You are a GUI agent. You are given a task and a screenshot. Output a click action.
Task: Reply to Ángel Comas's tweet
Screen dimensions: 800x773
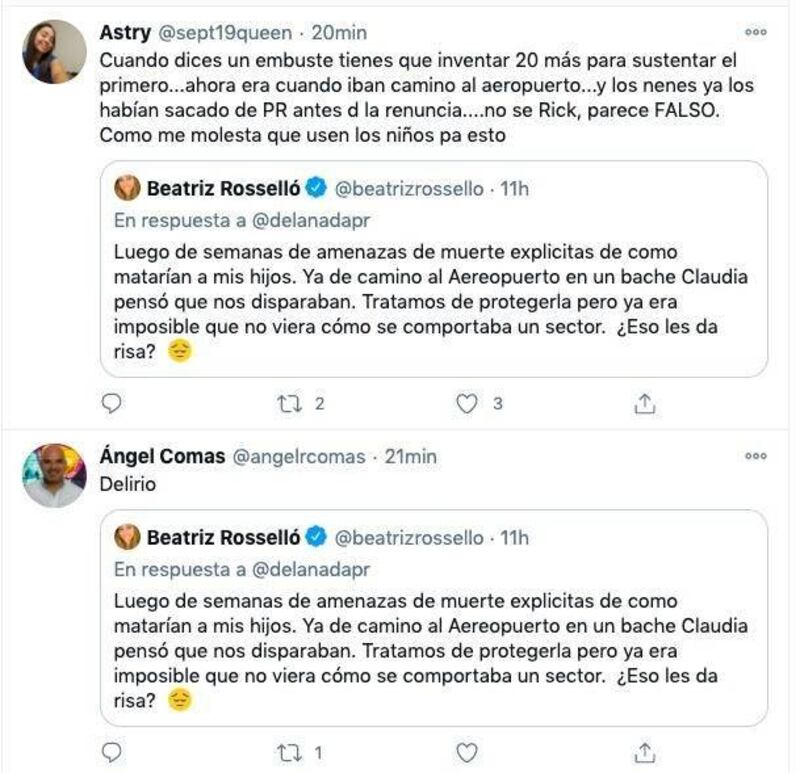pos(112,751)
